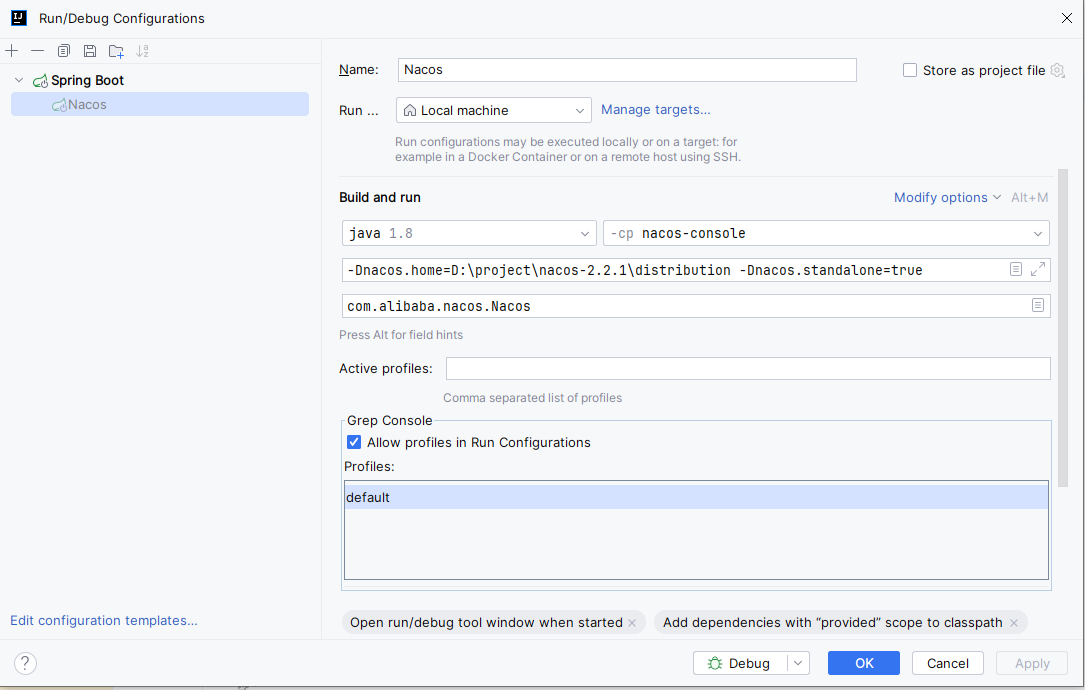Click the Remove Configuration minus icon
This screenshot has height=690, width=1085.
[37, 51]
